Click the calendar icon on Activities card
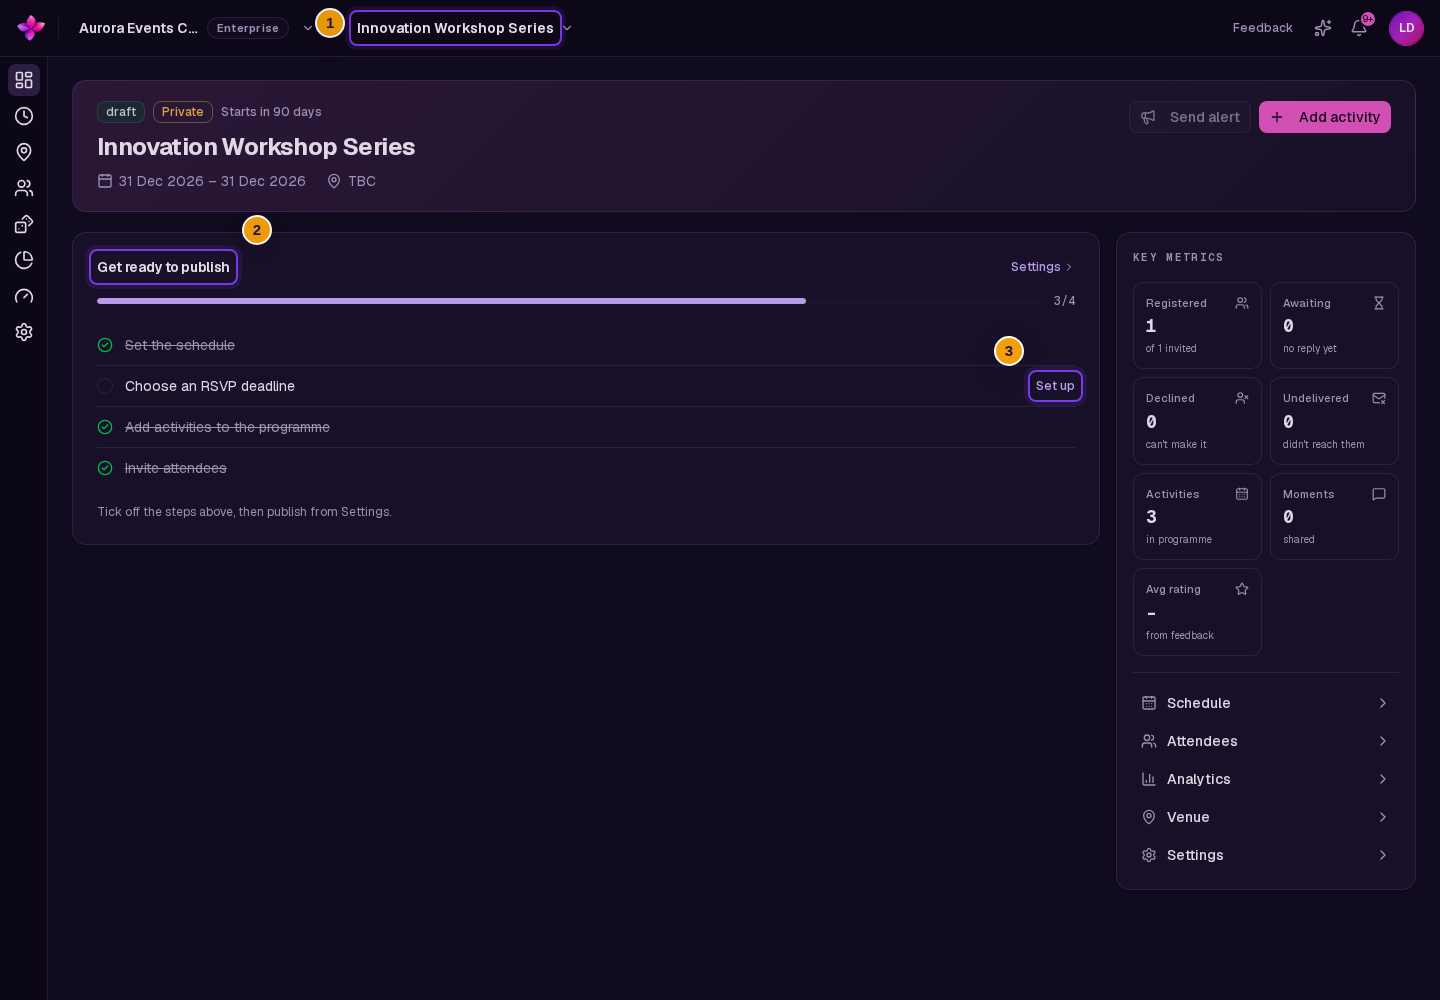 pyautogui.click(x=1242, y=494)
